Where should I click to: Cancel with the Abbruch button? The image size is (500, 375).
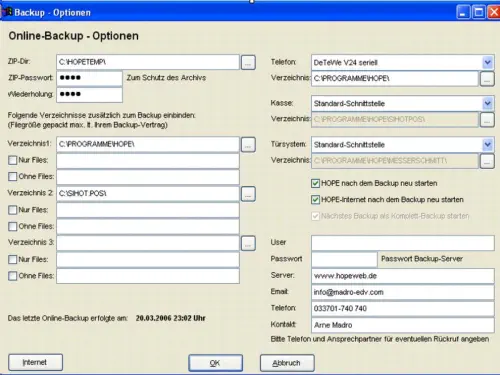pyautogui.click(x=287, y=363)
